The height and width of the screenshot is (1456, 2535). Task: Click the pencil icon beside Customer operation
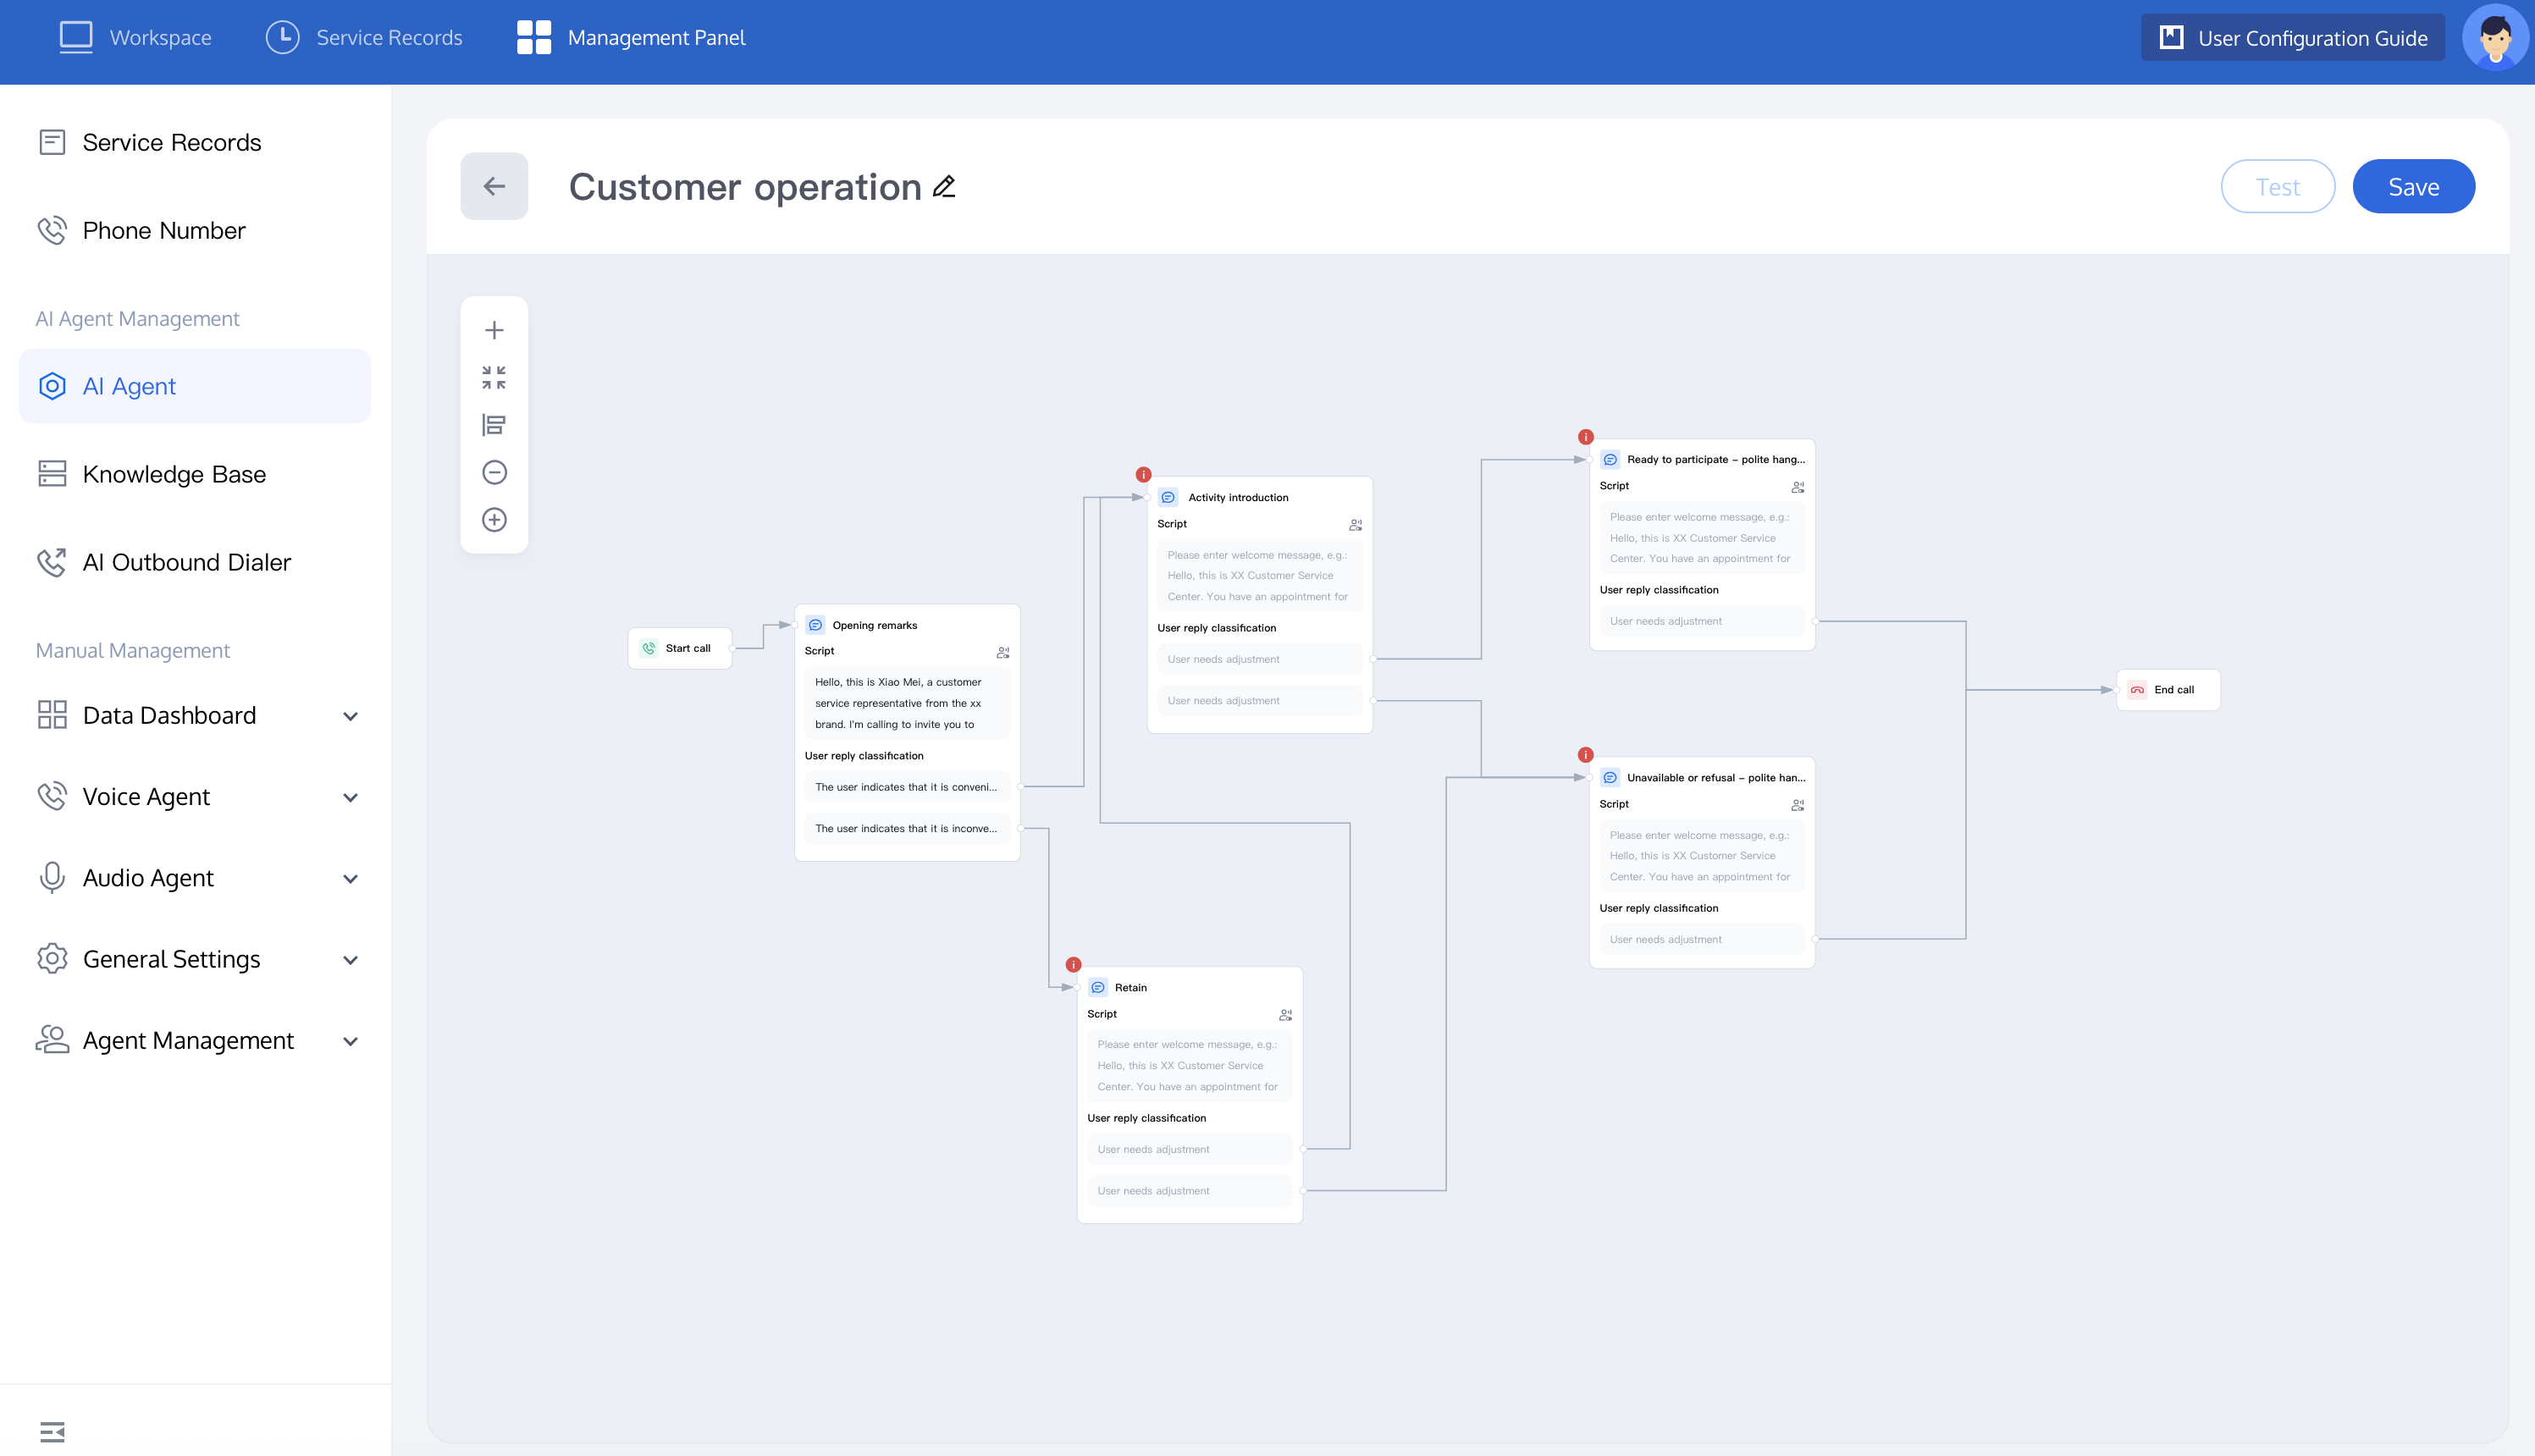coord(944,187)
